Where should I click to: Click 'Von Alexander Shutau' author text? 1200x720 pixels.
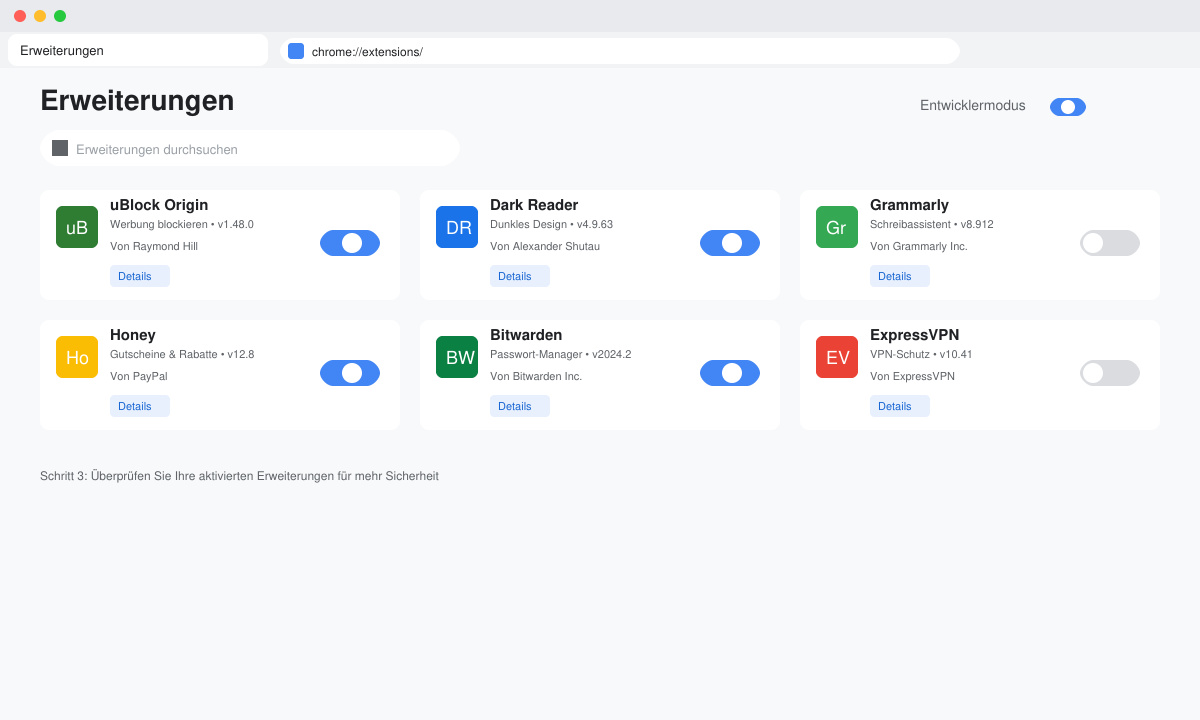pos(545,246)
